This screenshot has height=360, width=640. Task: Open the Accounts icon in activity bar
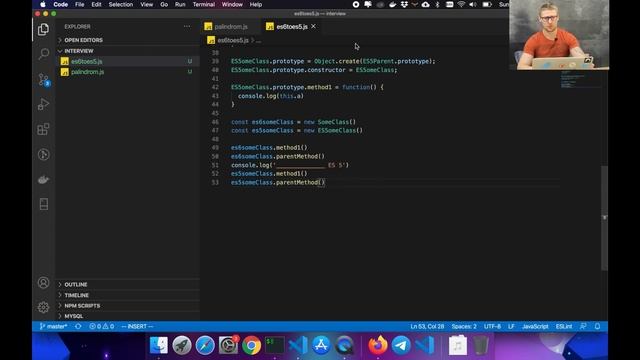43,282
